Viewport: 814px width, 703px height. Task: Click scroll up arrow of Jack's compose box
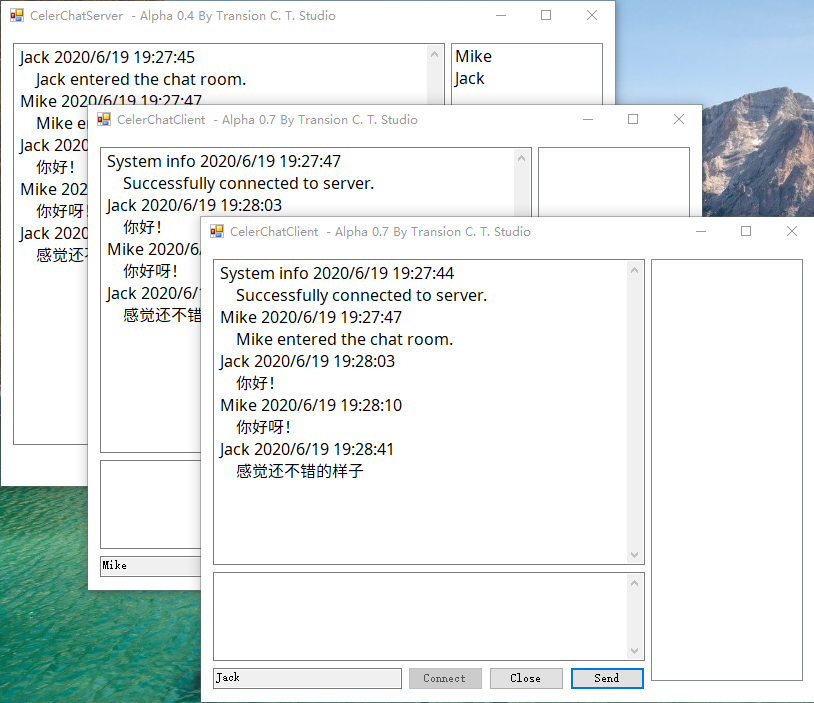tap(634, 583)
